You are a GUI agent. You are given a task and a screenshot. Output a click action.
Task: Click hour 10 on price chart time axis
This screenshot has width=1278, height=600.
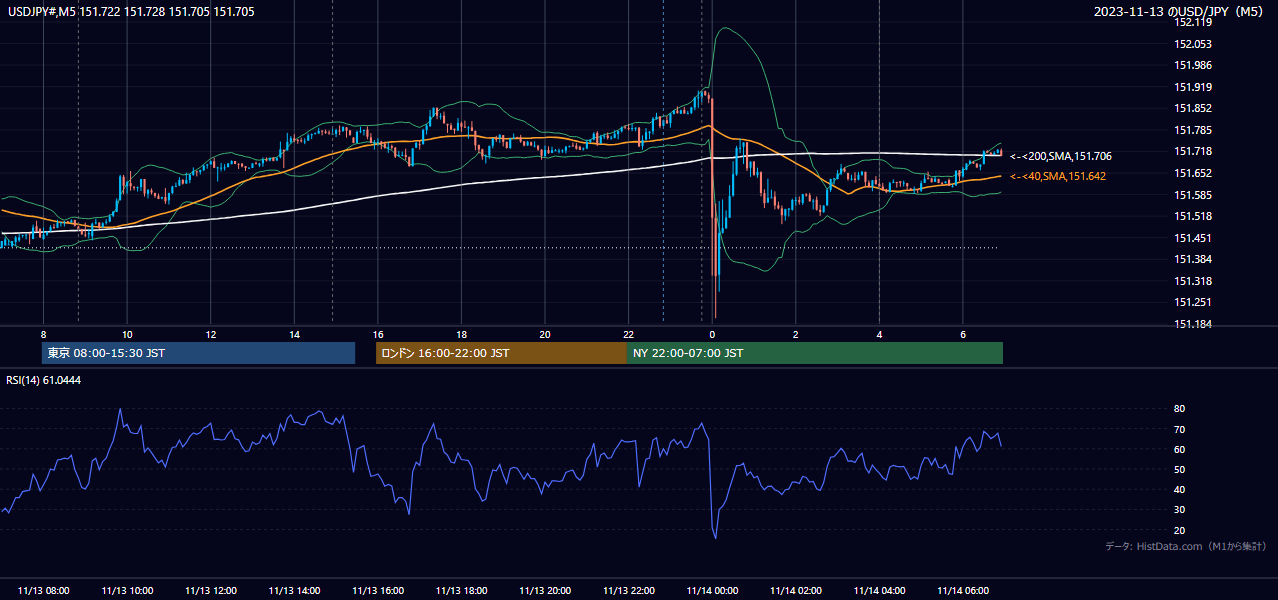tap(127, 334)
